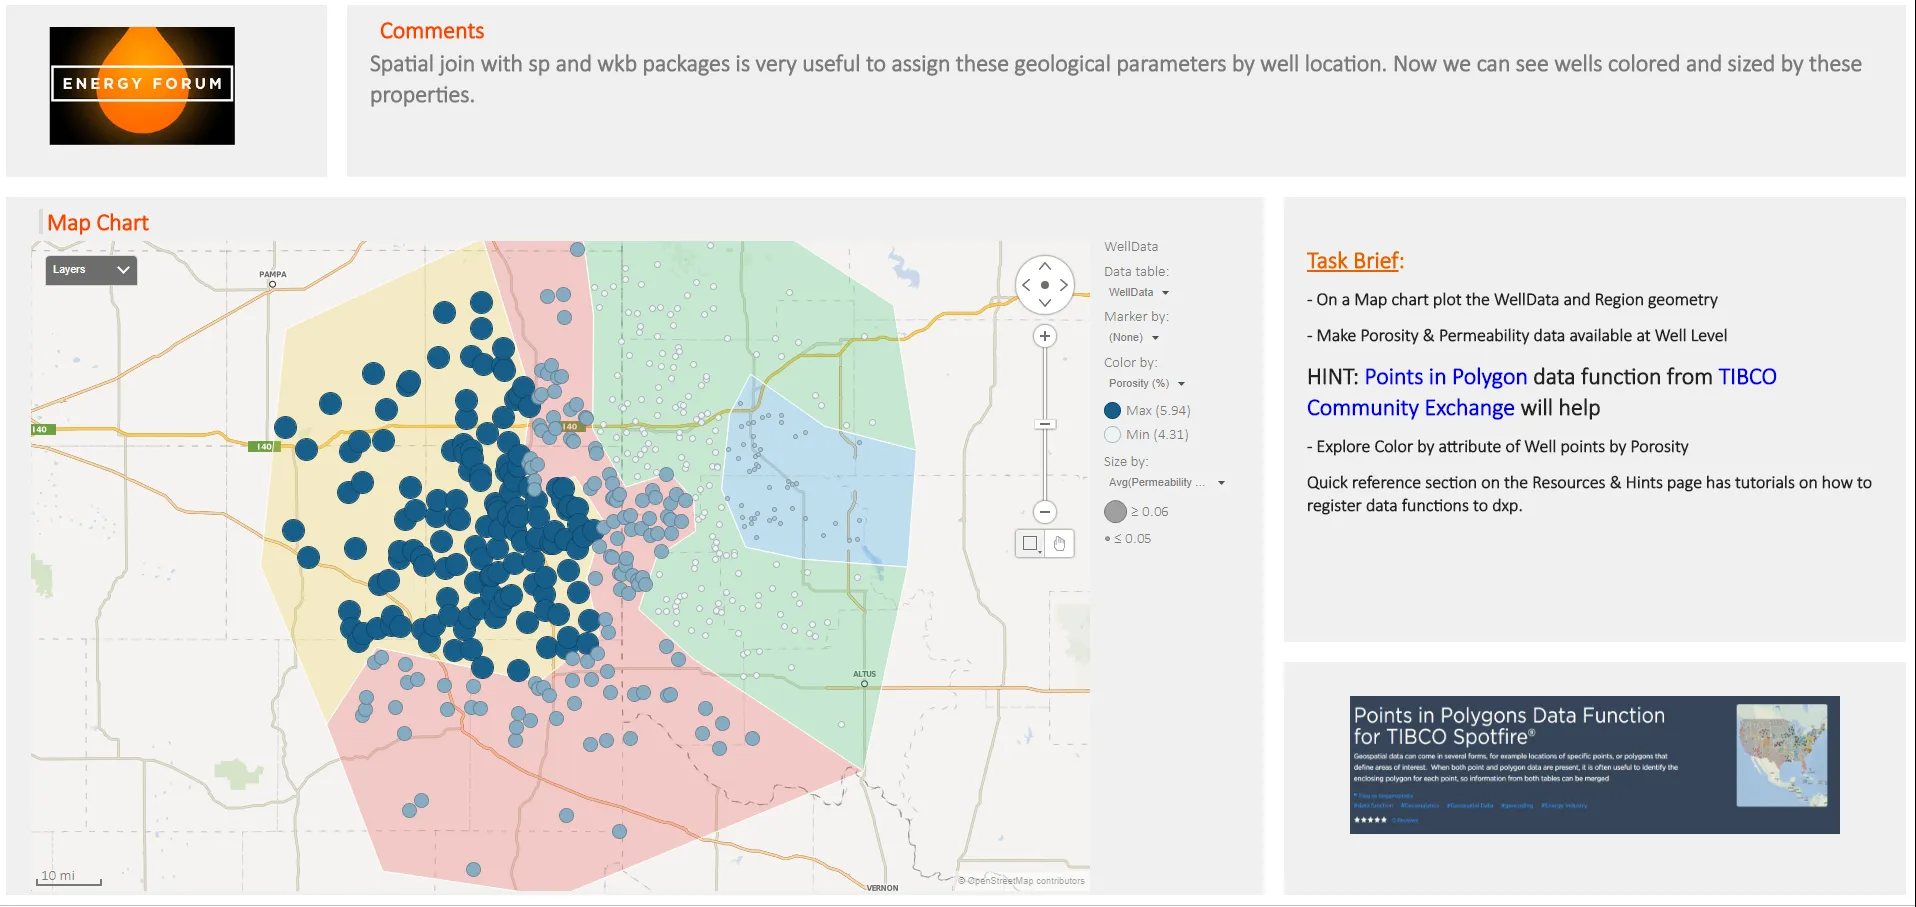Open the TIBCO Community Exchange link
The width and height of the screenshot is (1916, 907).
tap(1541, 392)
